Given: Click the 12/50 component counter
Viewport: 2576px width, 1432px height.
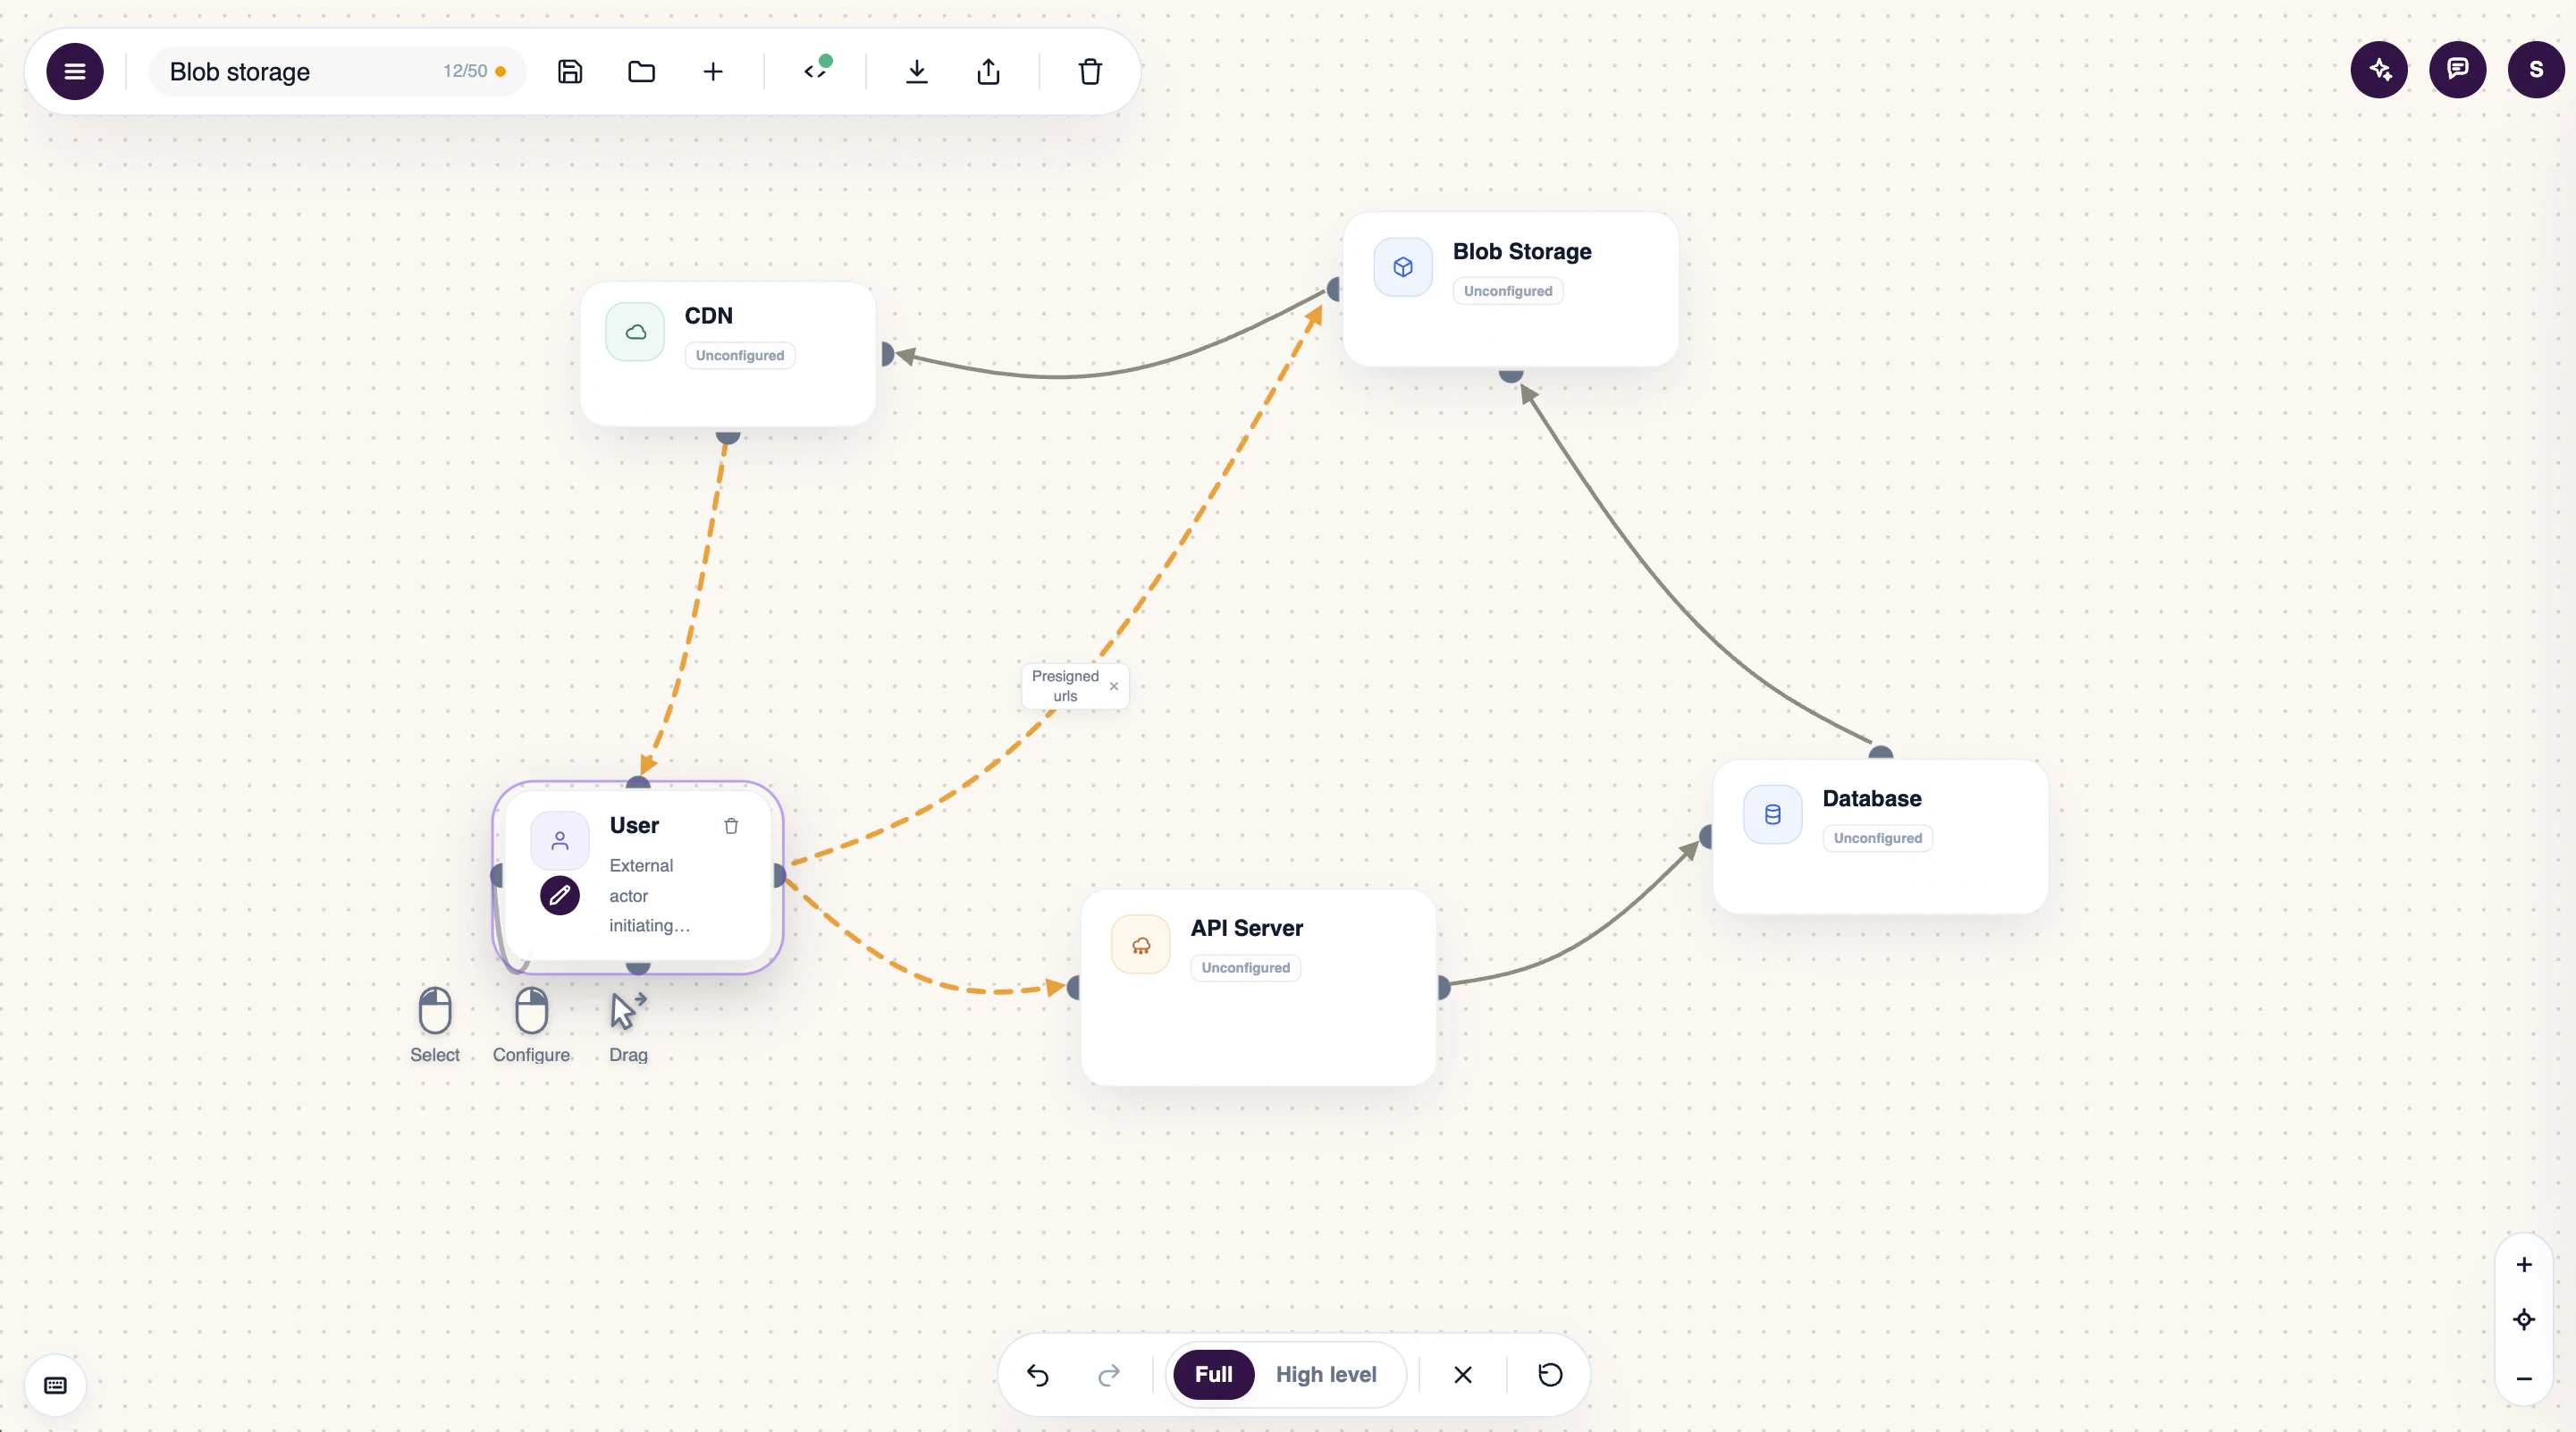Looking at the screenshot, I should (x=465, y=71).
